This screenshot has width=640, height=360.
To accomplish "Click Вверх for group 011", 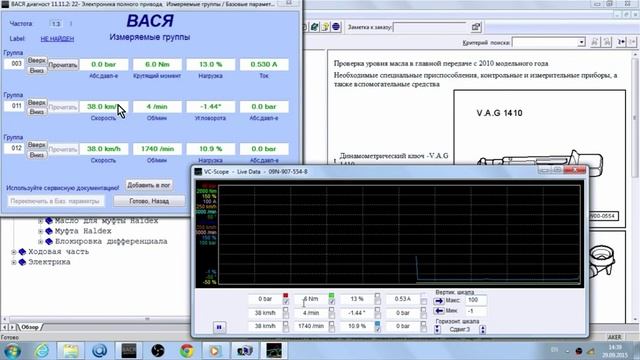I will click(37, 102).
